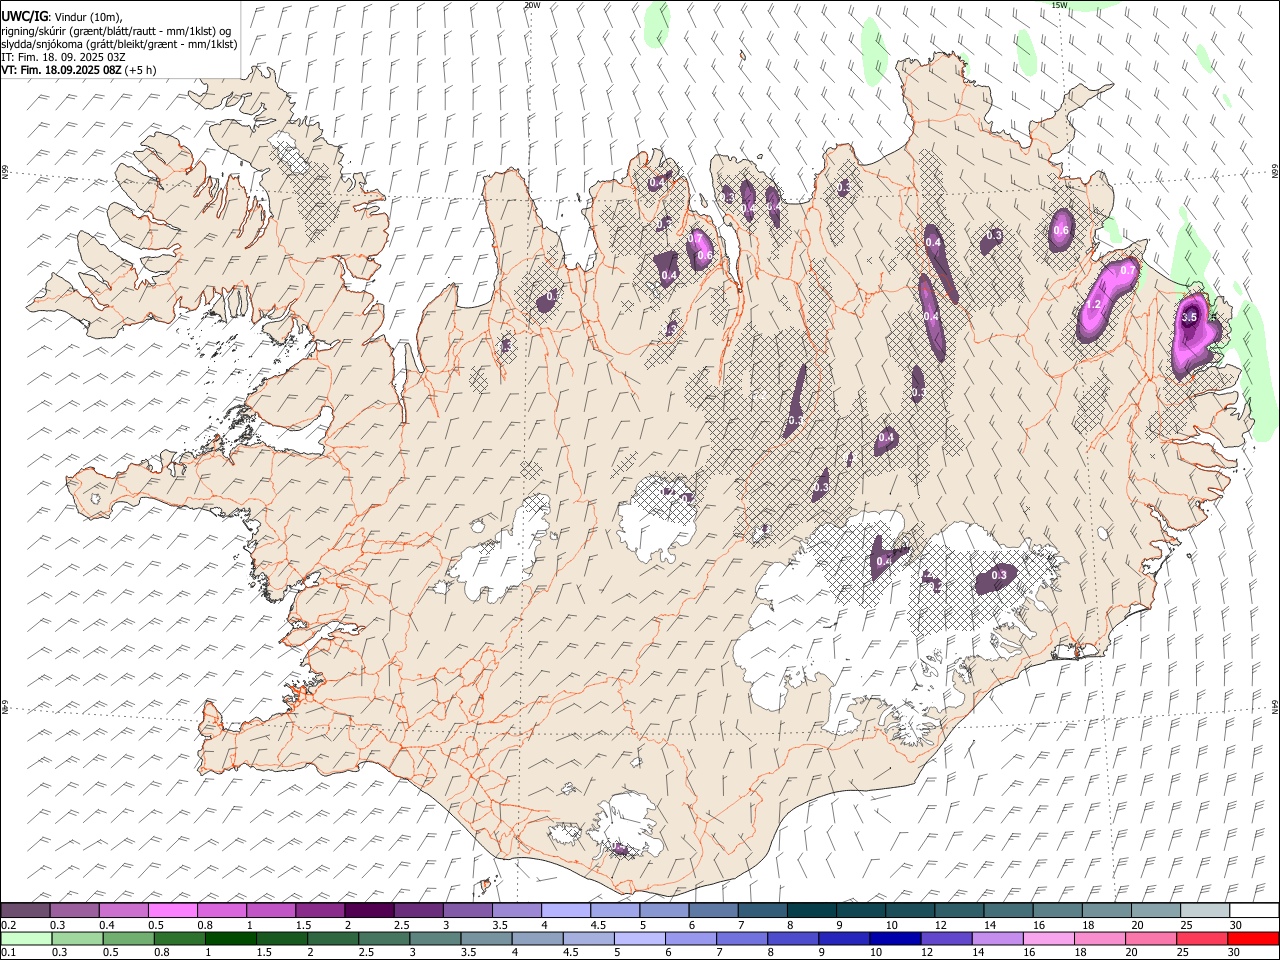
Task: Pick the blue 8–9 rain legend swatch
Action: 793,938
